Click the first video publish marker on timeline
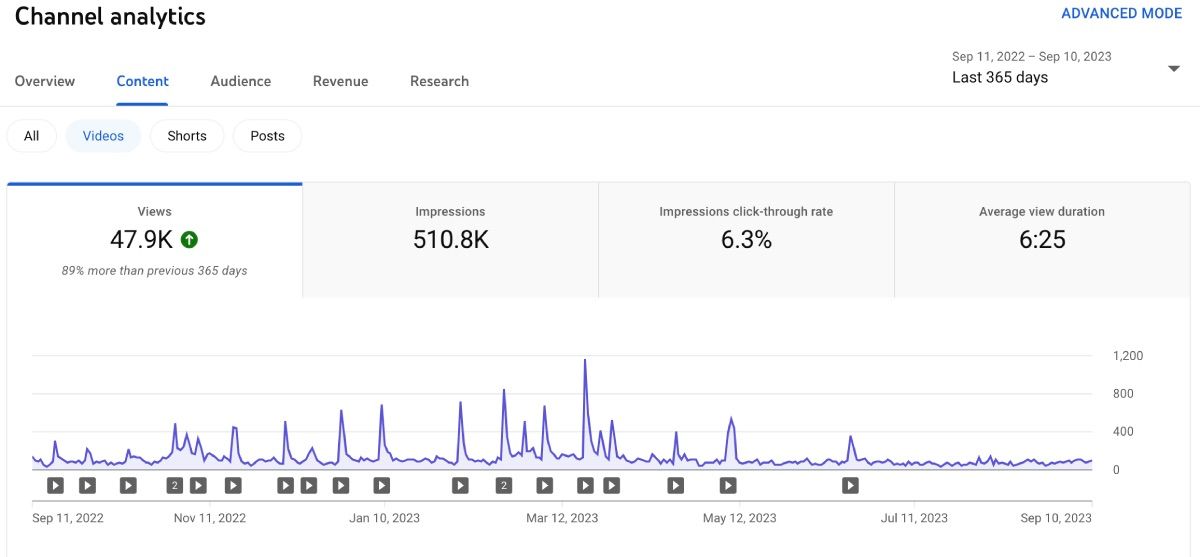The width and height of the screenshot is (1200, 557). (55, 486)
